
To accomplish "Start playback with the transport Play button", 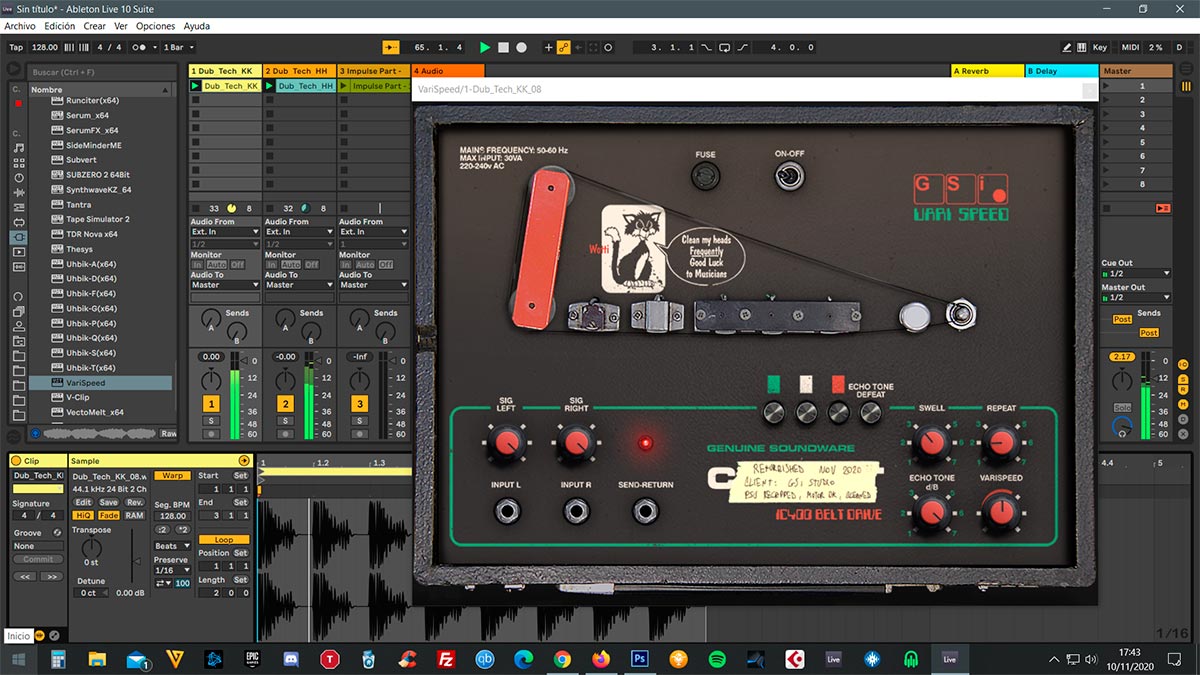I will point(485,47).
